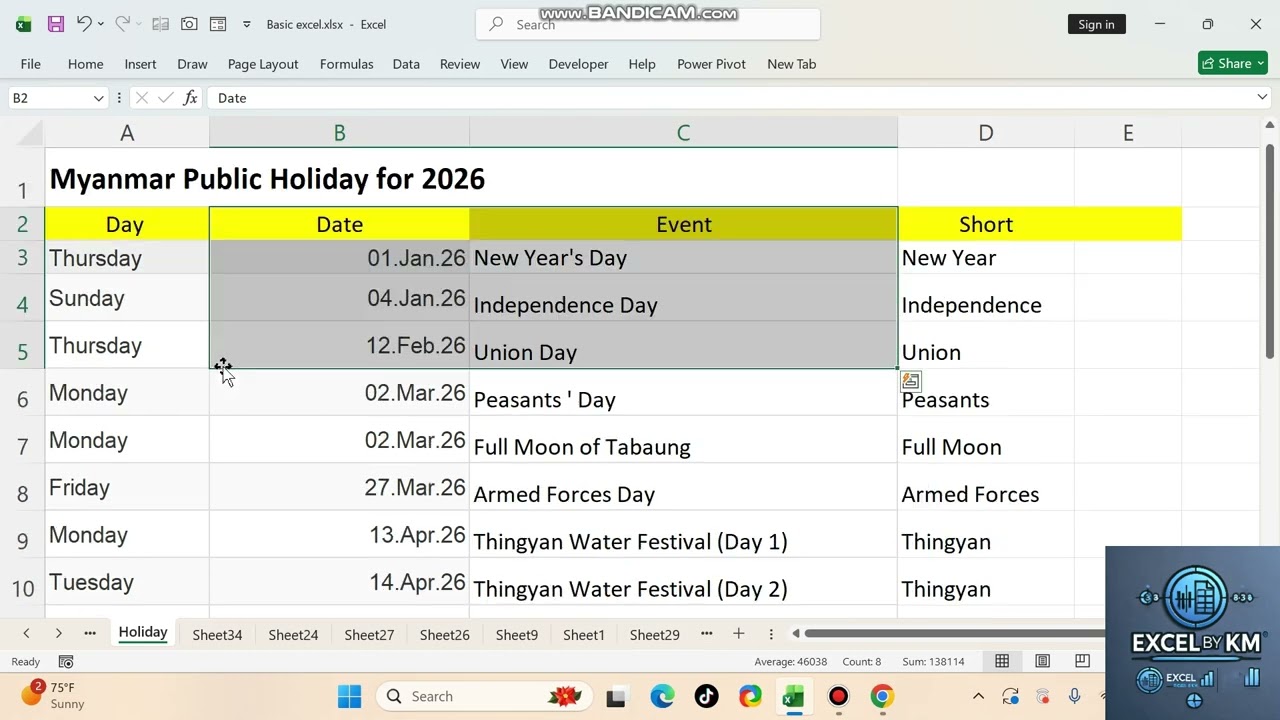1280x720 pixels.
Task: Switch to Sheet24 tab
Action: click(293, 634)
